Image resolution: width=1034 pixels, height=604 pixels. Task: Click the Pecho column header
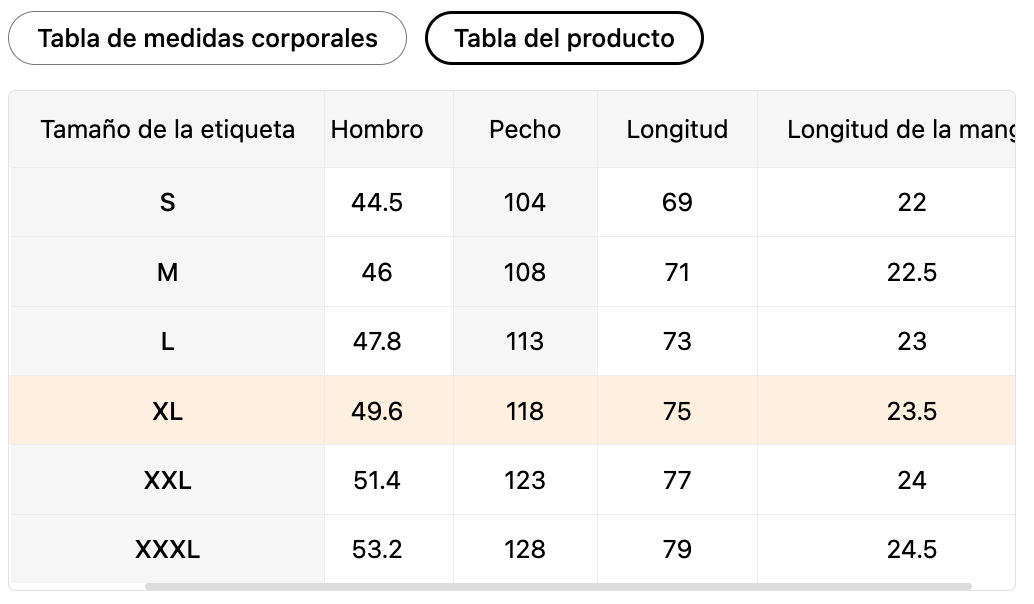(x=525, y=129)
